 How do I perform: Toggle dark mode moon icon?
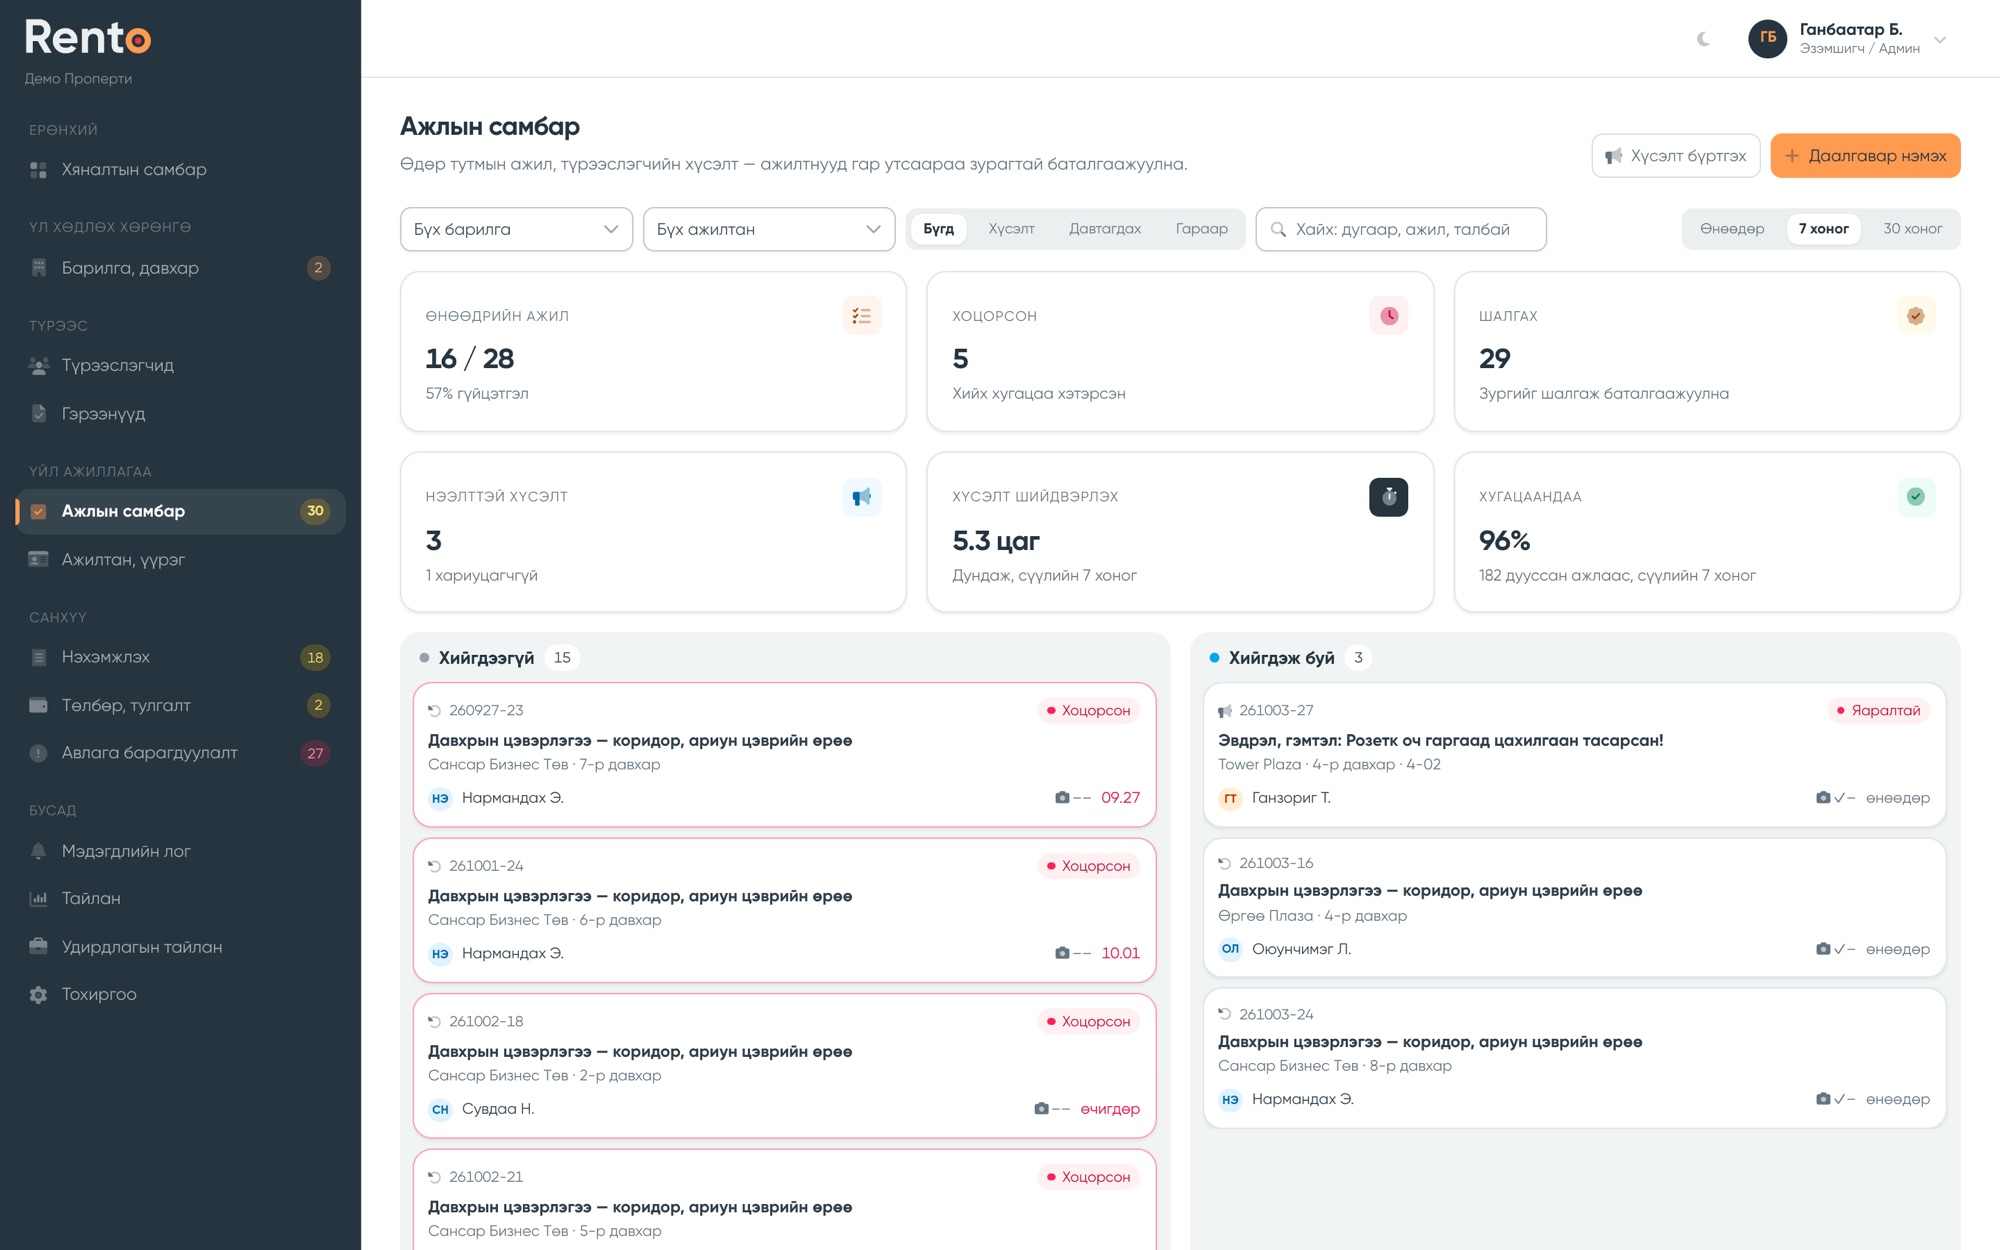pos(1703,39)
